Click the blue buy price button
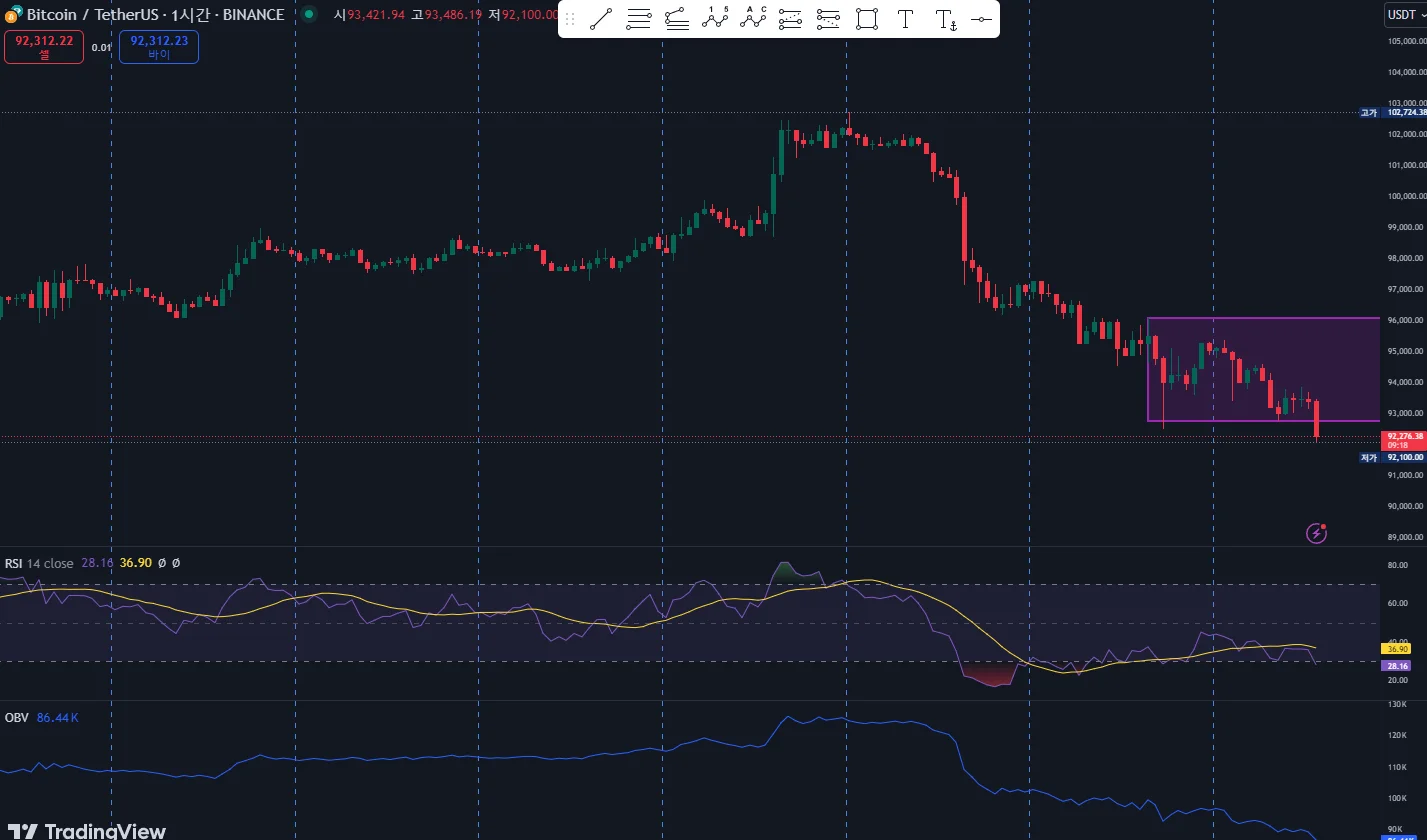 click(158, 47)
